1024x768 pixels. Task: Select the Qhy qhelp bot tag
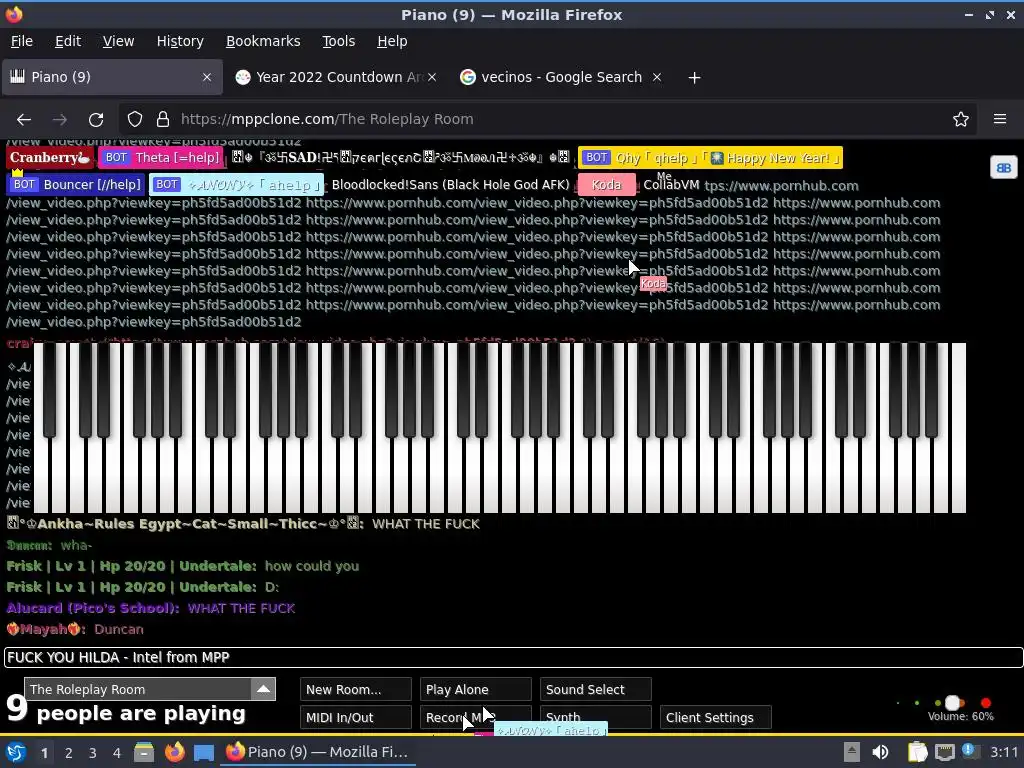tap(710, 157)
